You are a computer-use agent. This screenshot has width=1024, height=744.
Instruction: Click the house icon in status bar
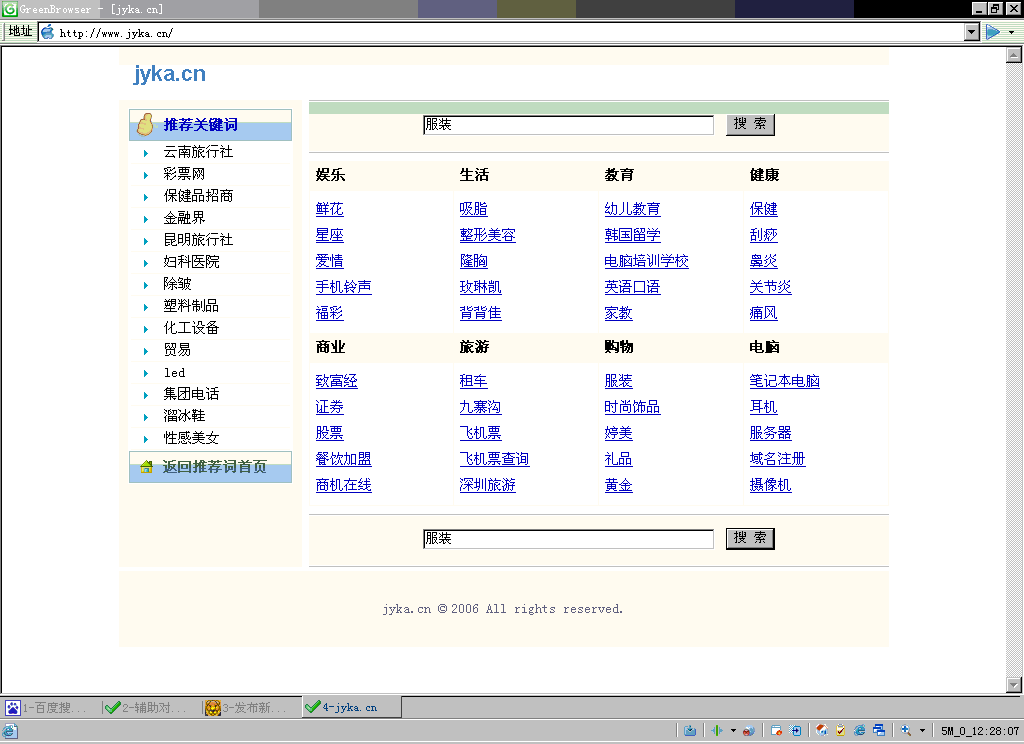821,731
